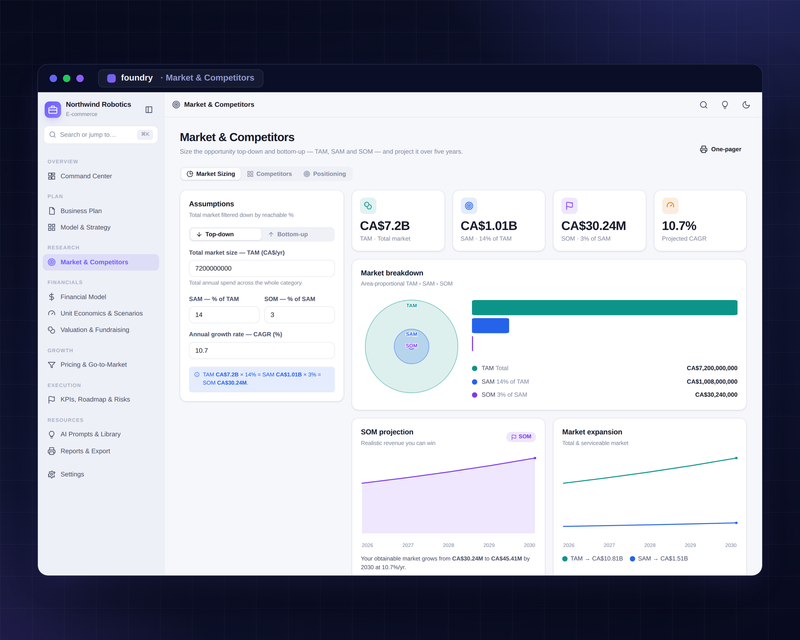Image resolution: width=800 pixels, height=640 pixels.
Task: Switch to the Market Sizing tab
Action: [211, 174]
